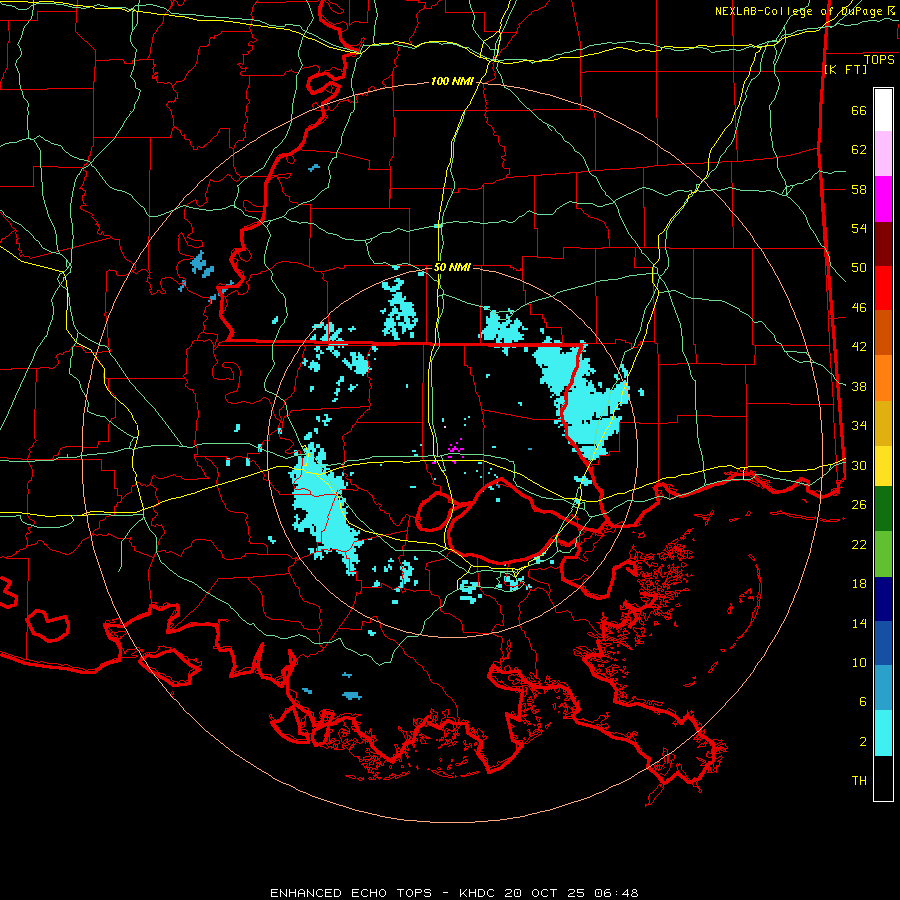Screen dimensions: 900x900
Task: Select the black TH swatch at the legend bottom
Action: [883, 778]
